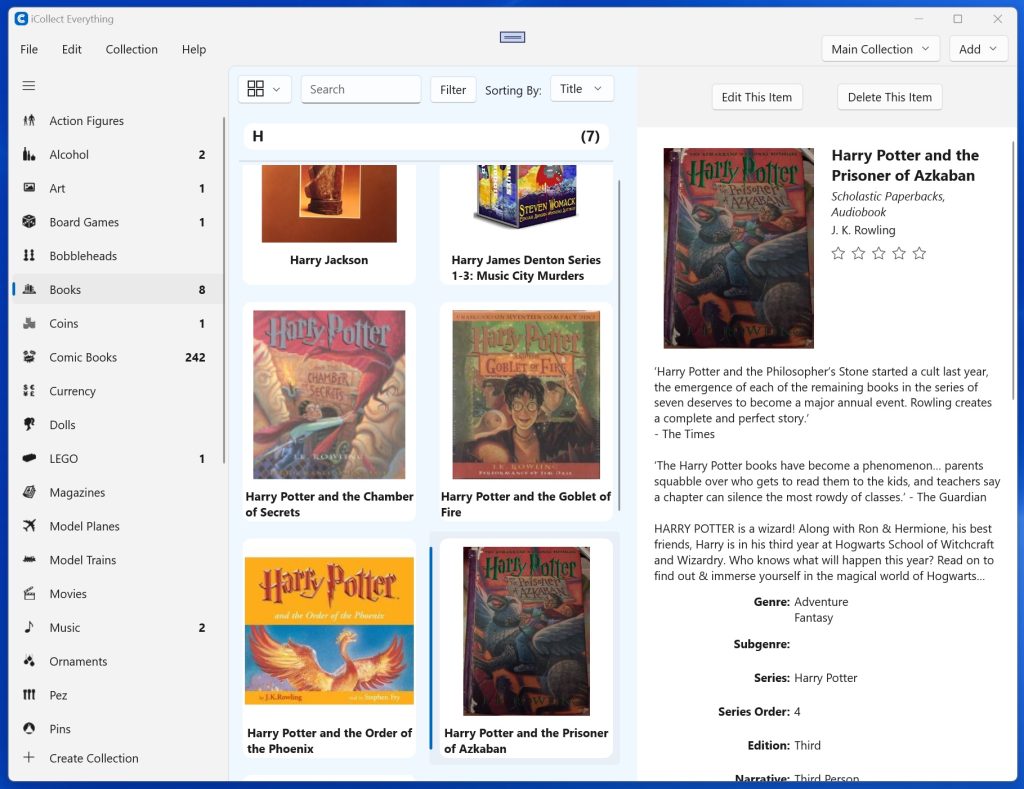Click inside the Search field

pos(360,89)
